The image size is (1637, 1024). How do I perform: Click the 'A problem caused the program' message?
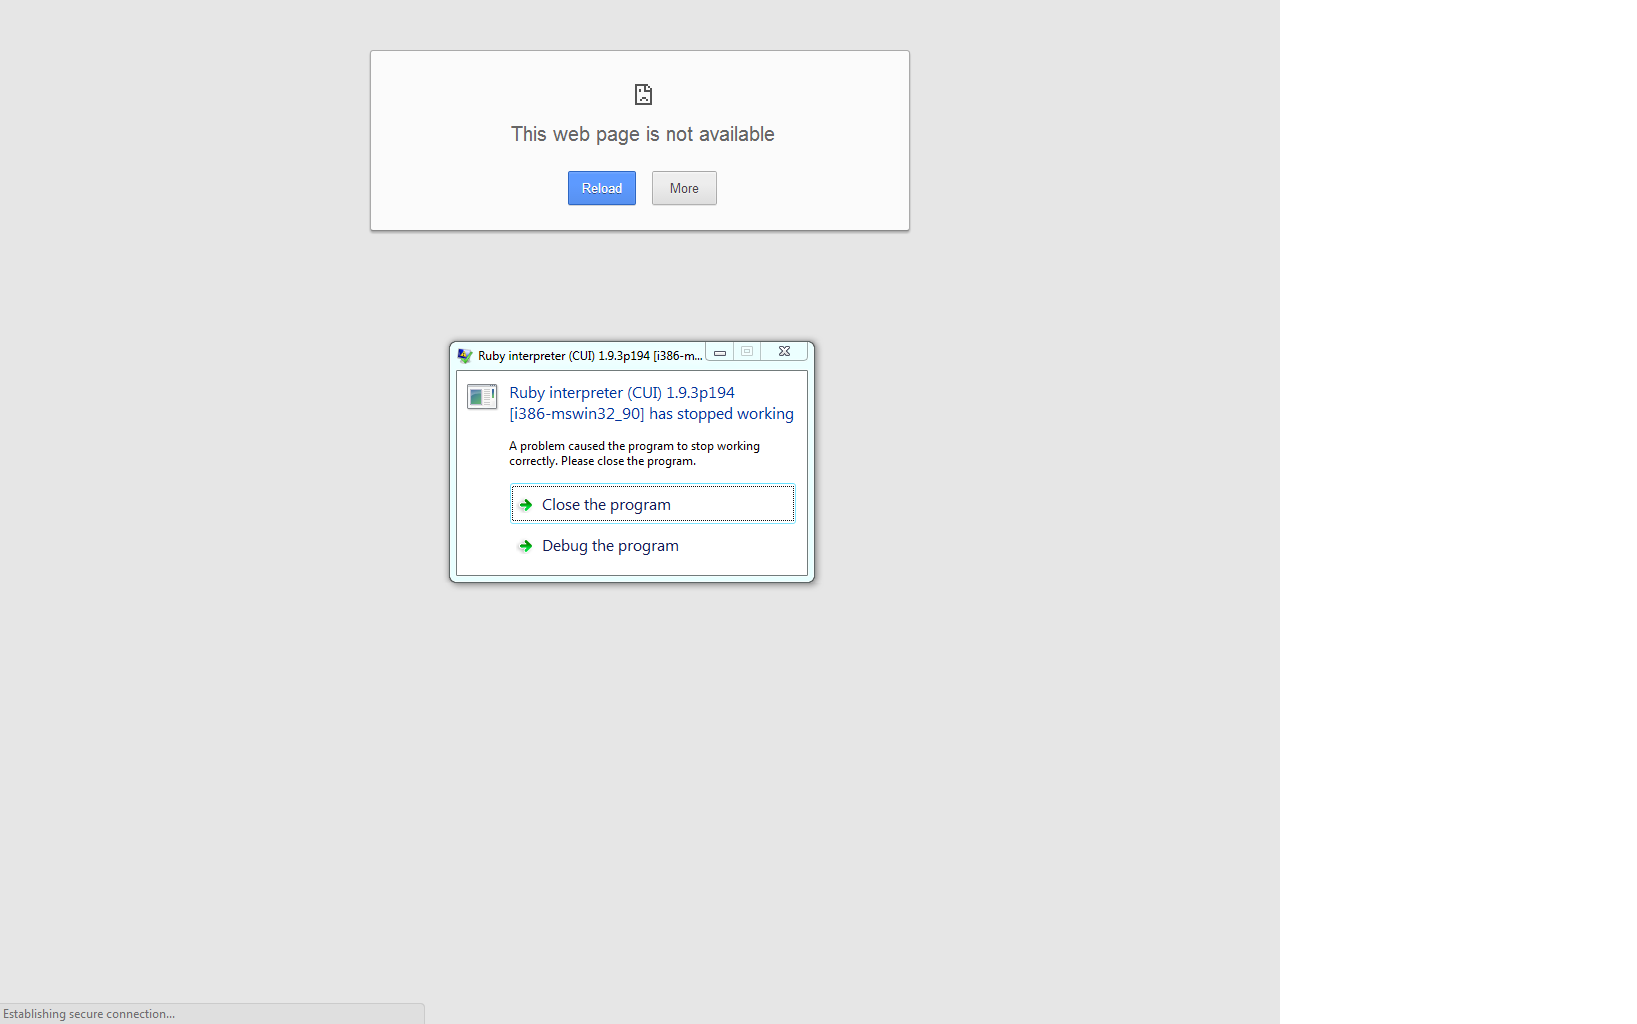634,454
